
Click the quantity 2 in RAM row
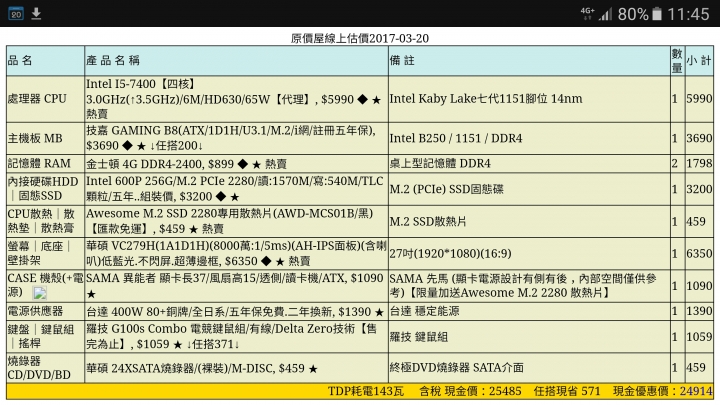coord(677,163)
